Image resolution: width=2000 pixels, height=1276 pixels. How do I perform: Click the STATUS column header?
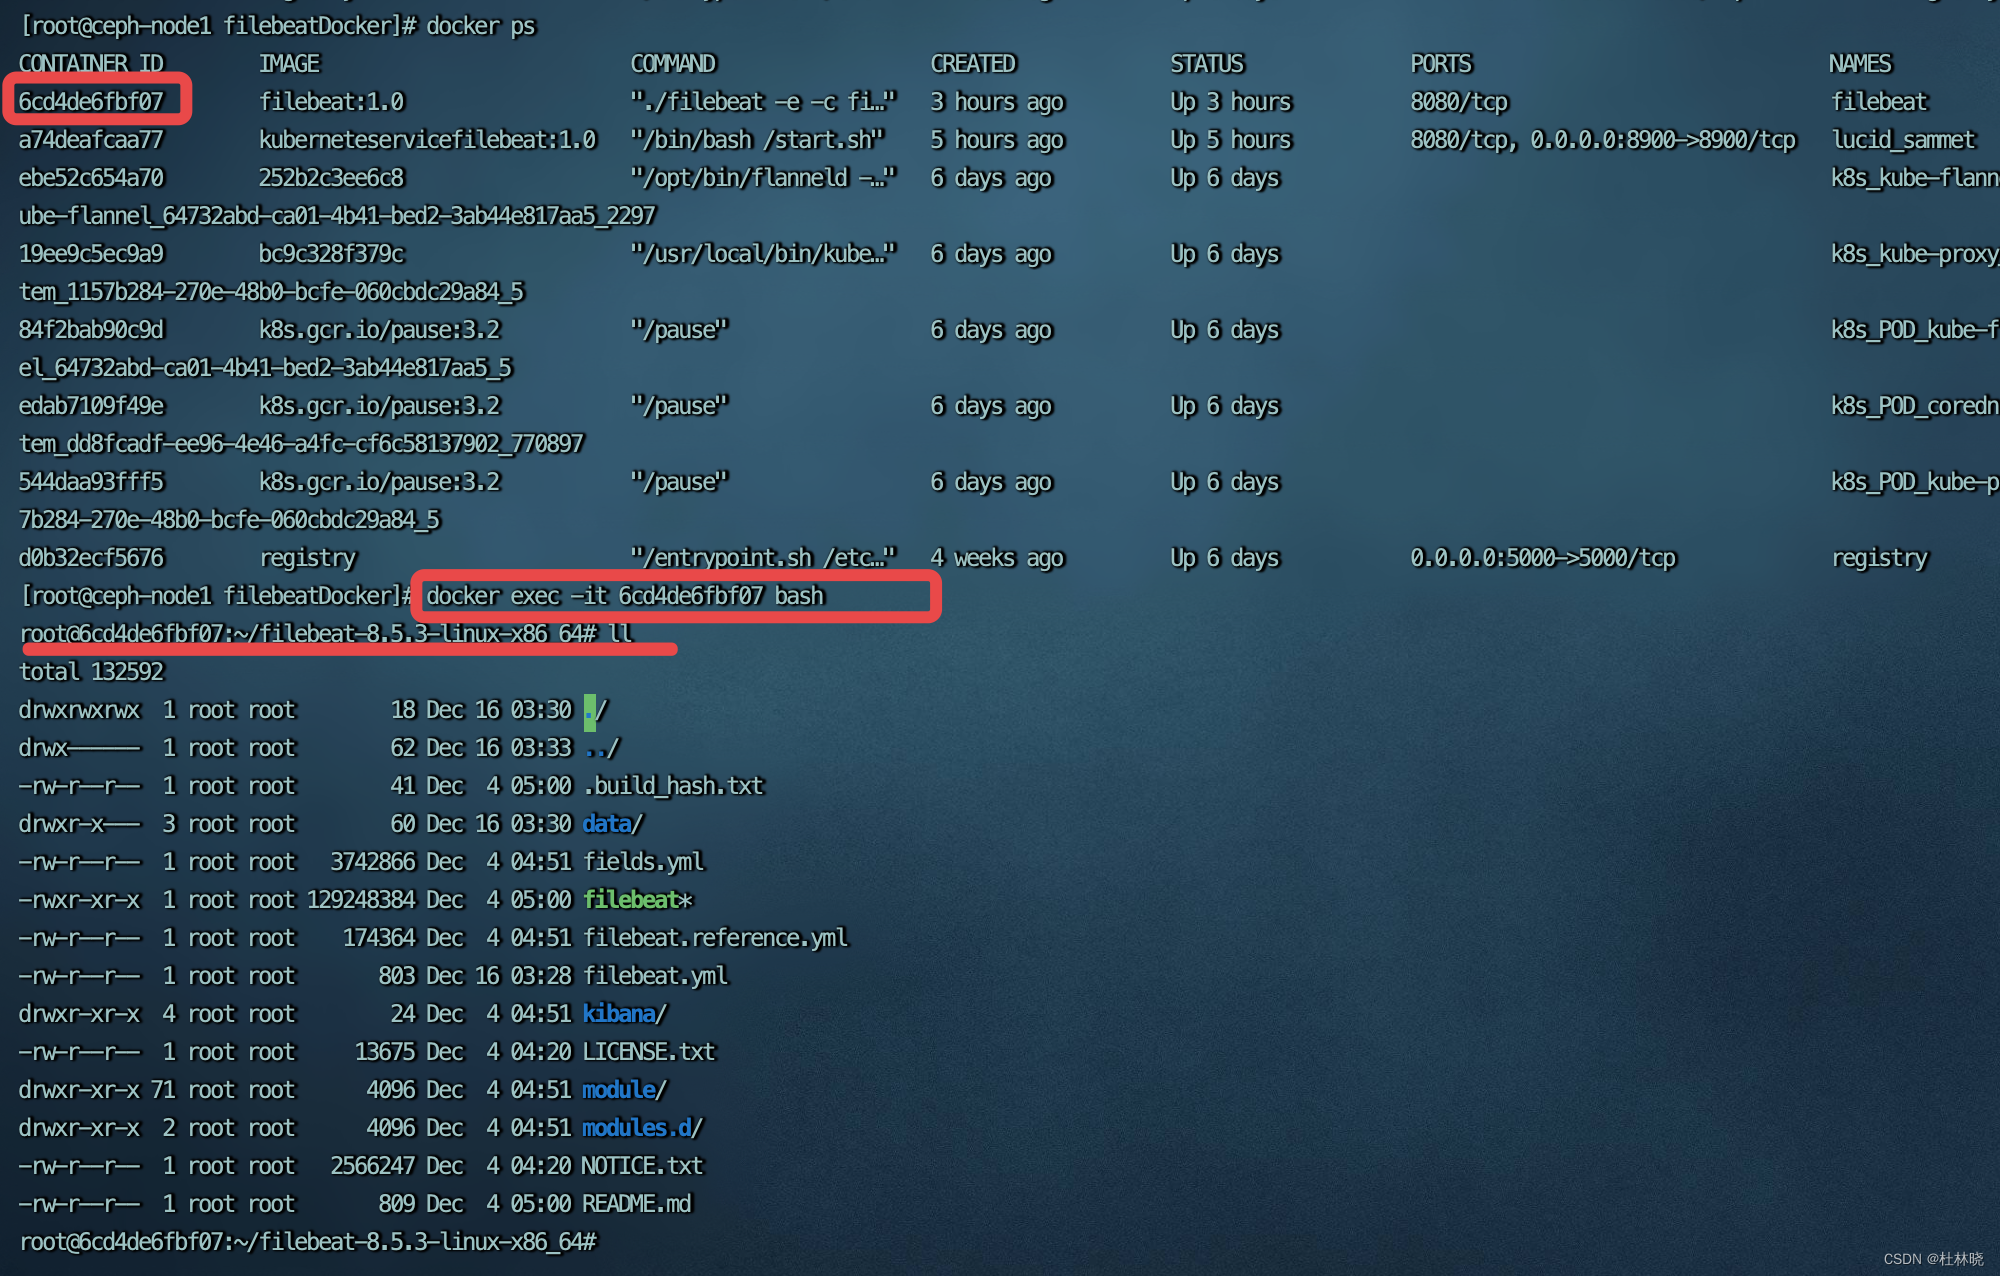click(x=1207, y=63)
